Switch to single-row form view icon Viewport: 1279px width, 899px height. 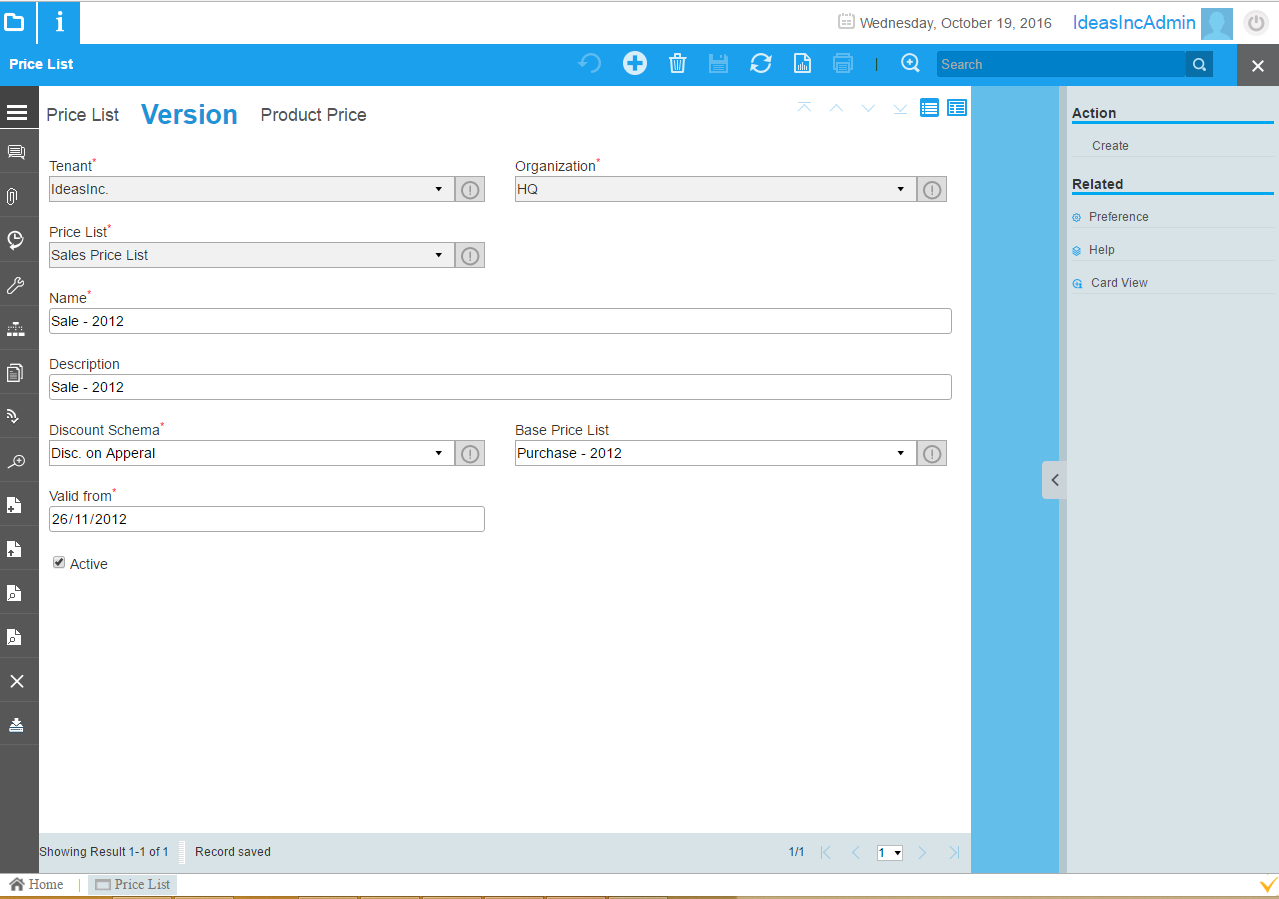tap(929, 108)
